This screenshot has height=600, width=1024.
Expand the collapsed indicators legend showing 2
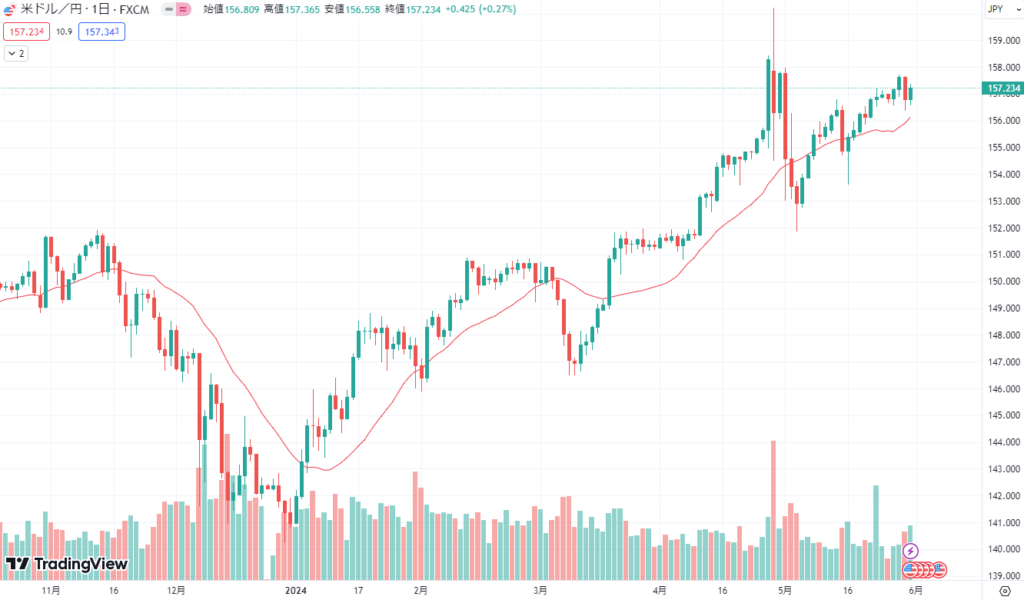(x=16, y=53)
